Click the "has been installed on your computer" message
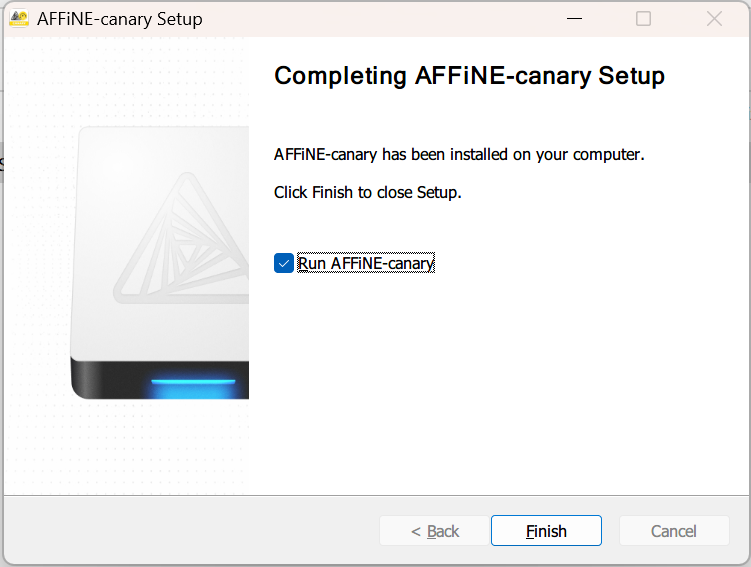 pos(459,155)
